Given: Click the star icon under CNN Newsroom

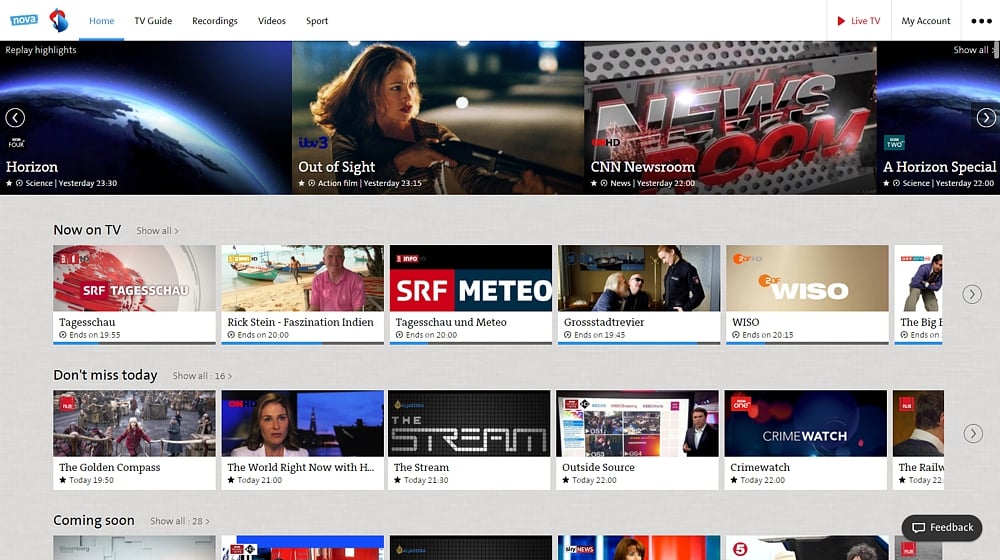Looking at the screenshot, I should 594,183.
